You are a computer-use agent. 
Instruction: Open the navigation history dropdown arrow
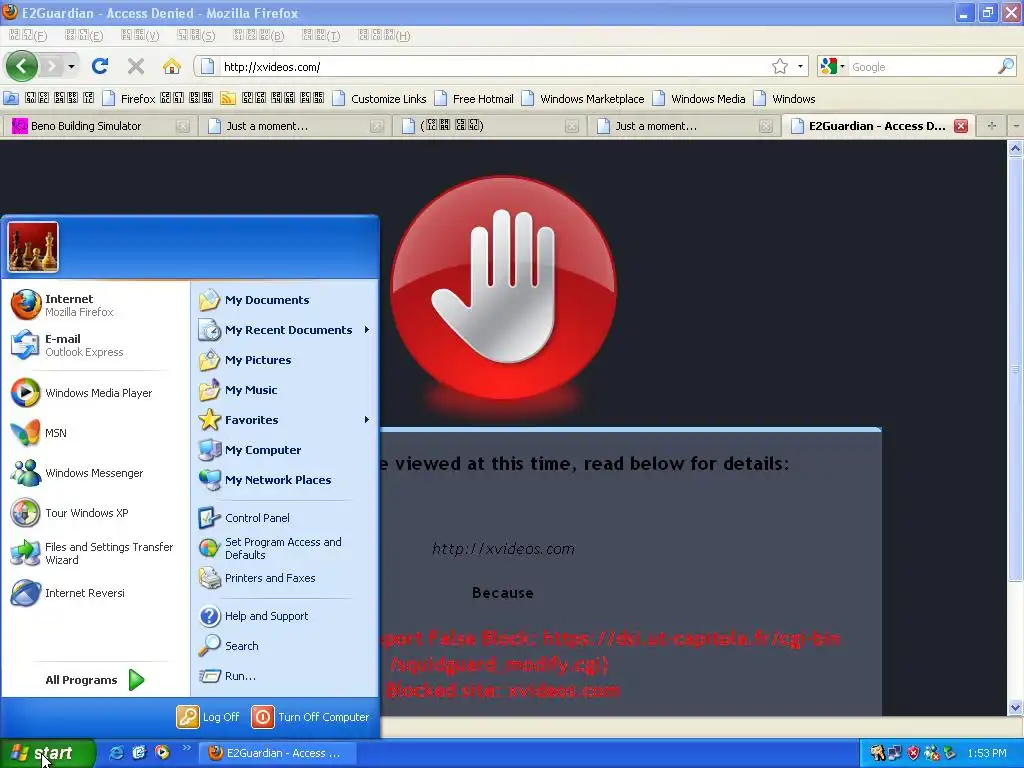(71, 67)
